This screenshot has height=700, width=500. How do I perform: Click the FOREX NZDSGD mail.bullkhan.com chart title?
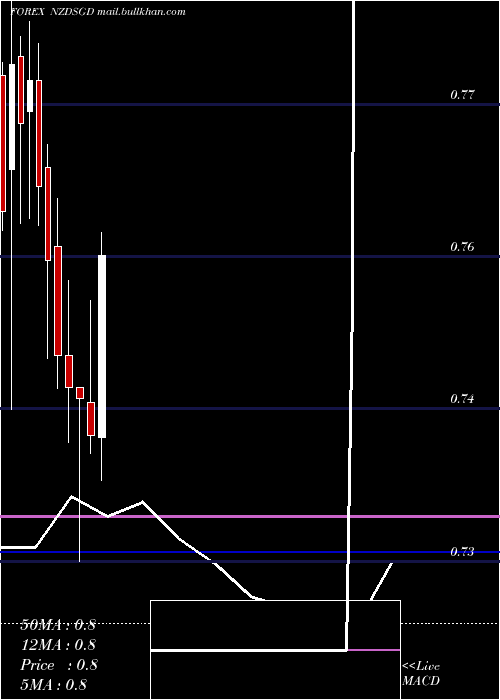[98, 12]
